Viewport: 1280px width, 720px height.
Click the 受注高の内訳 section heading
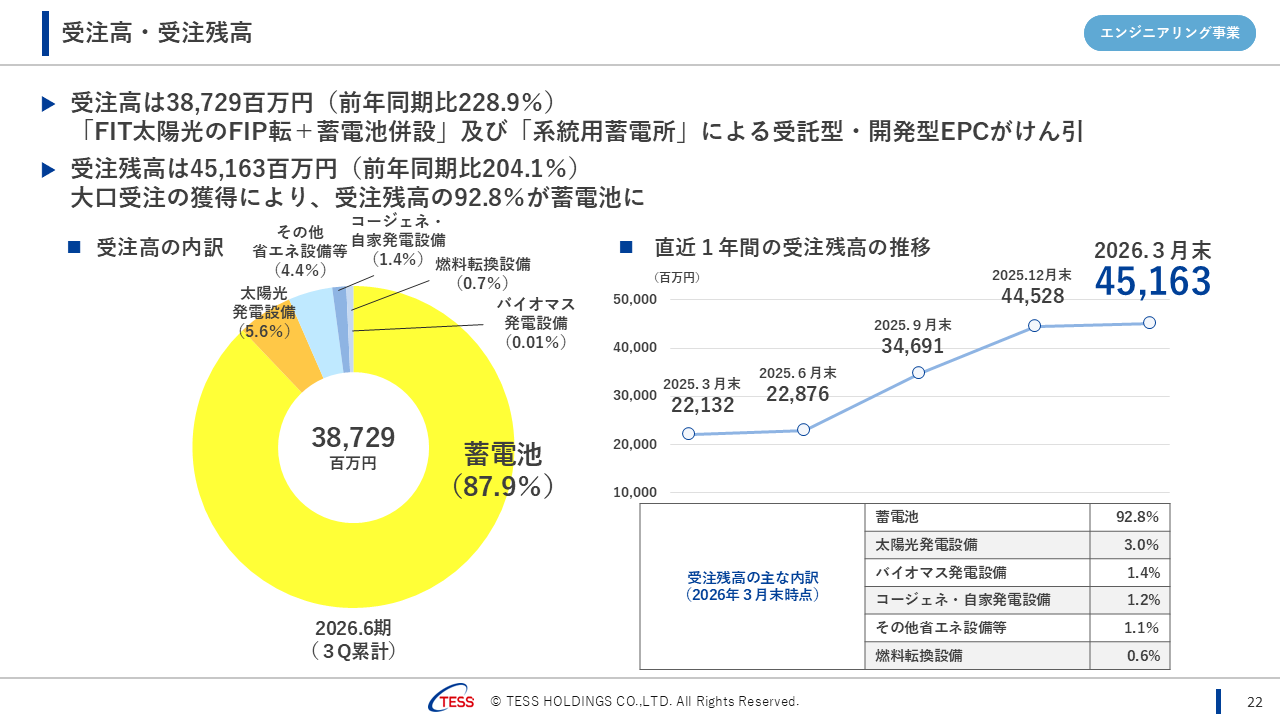(x=160, y=248)
